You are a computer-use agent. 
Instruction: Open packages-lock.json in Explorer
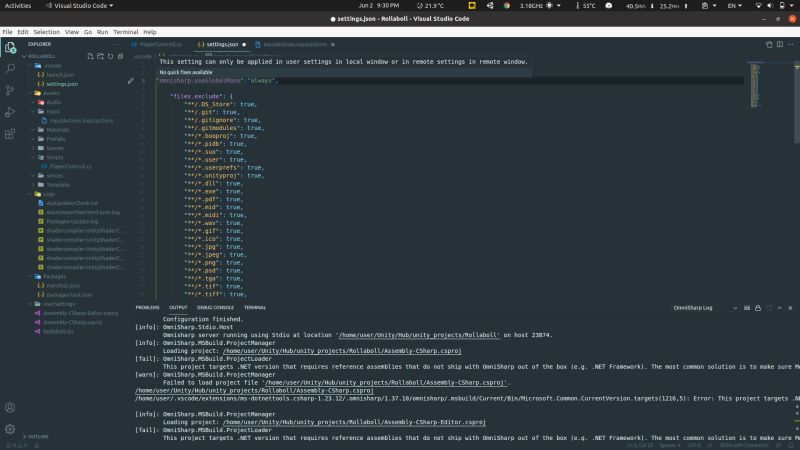69,295
